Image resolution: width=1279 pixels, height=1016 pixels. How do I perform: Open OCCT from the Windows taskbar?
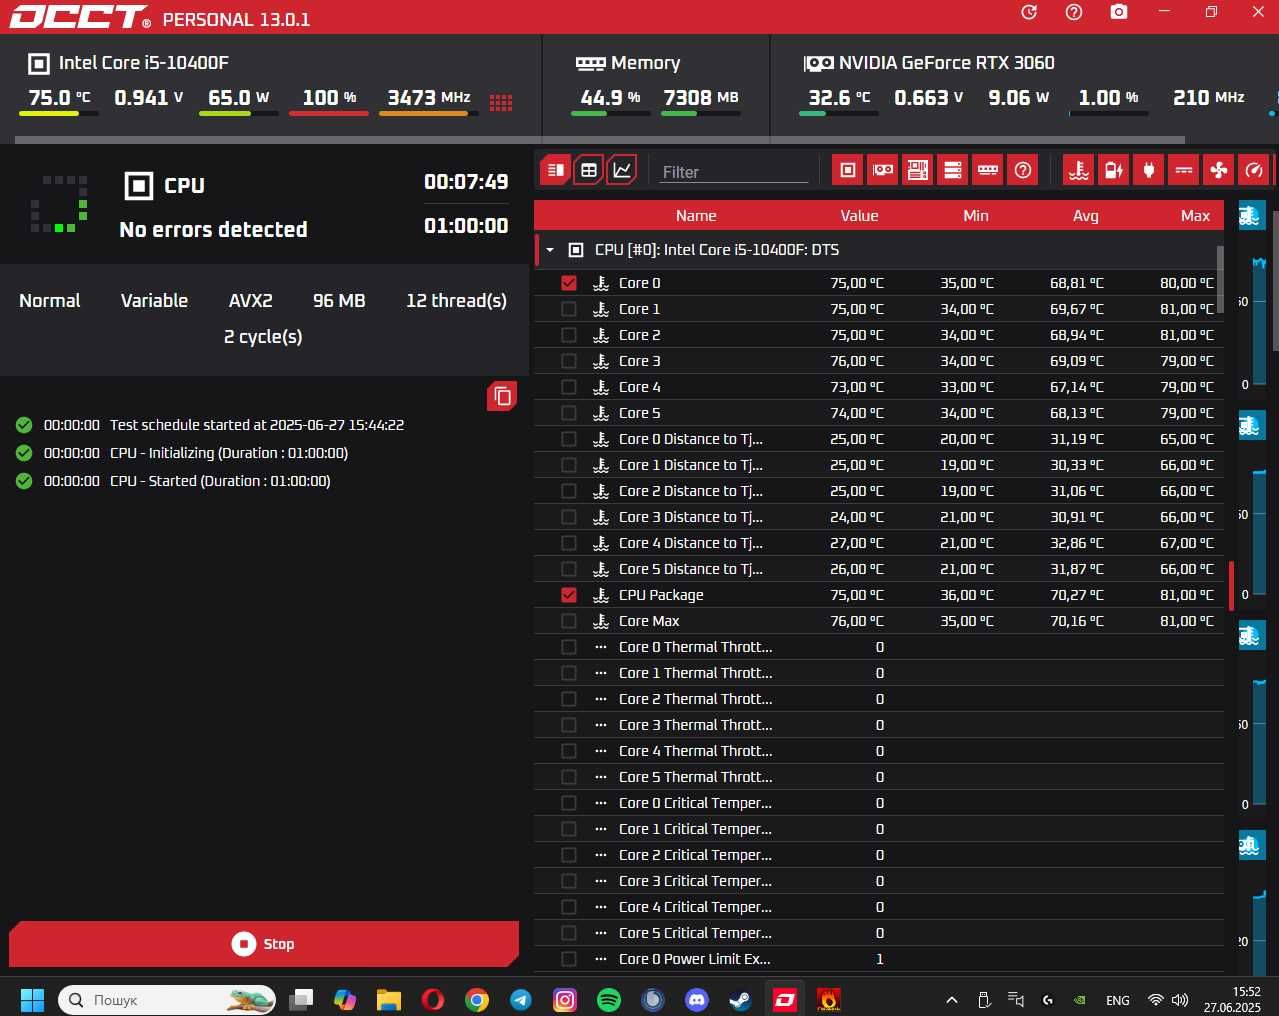click(785, 999)
